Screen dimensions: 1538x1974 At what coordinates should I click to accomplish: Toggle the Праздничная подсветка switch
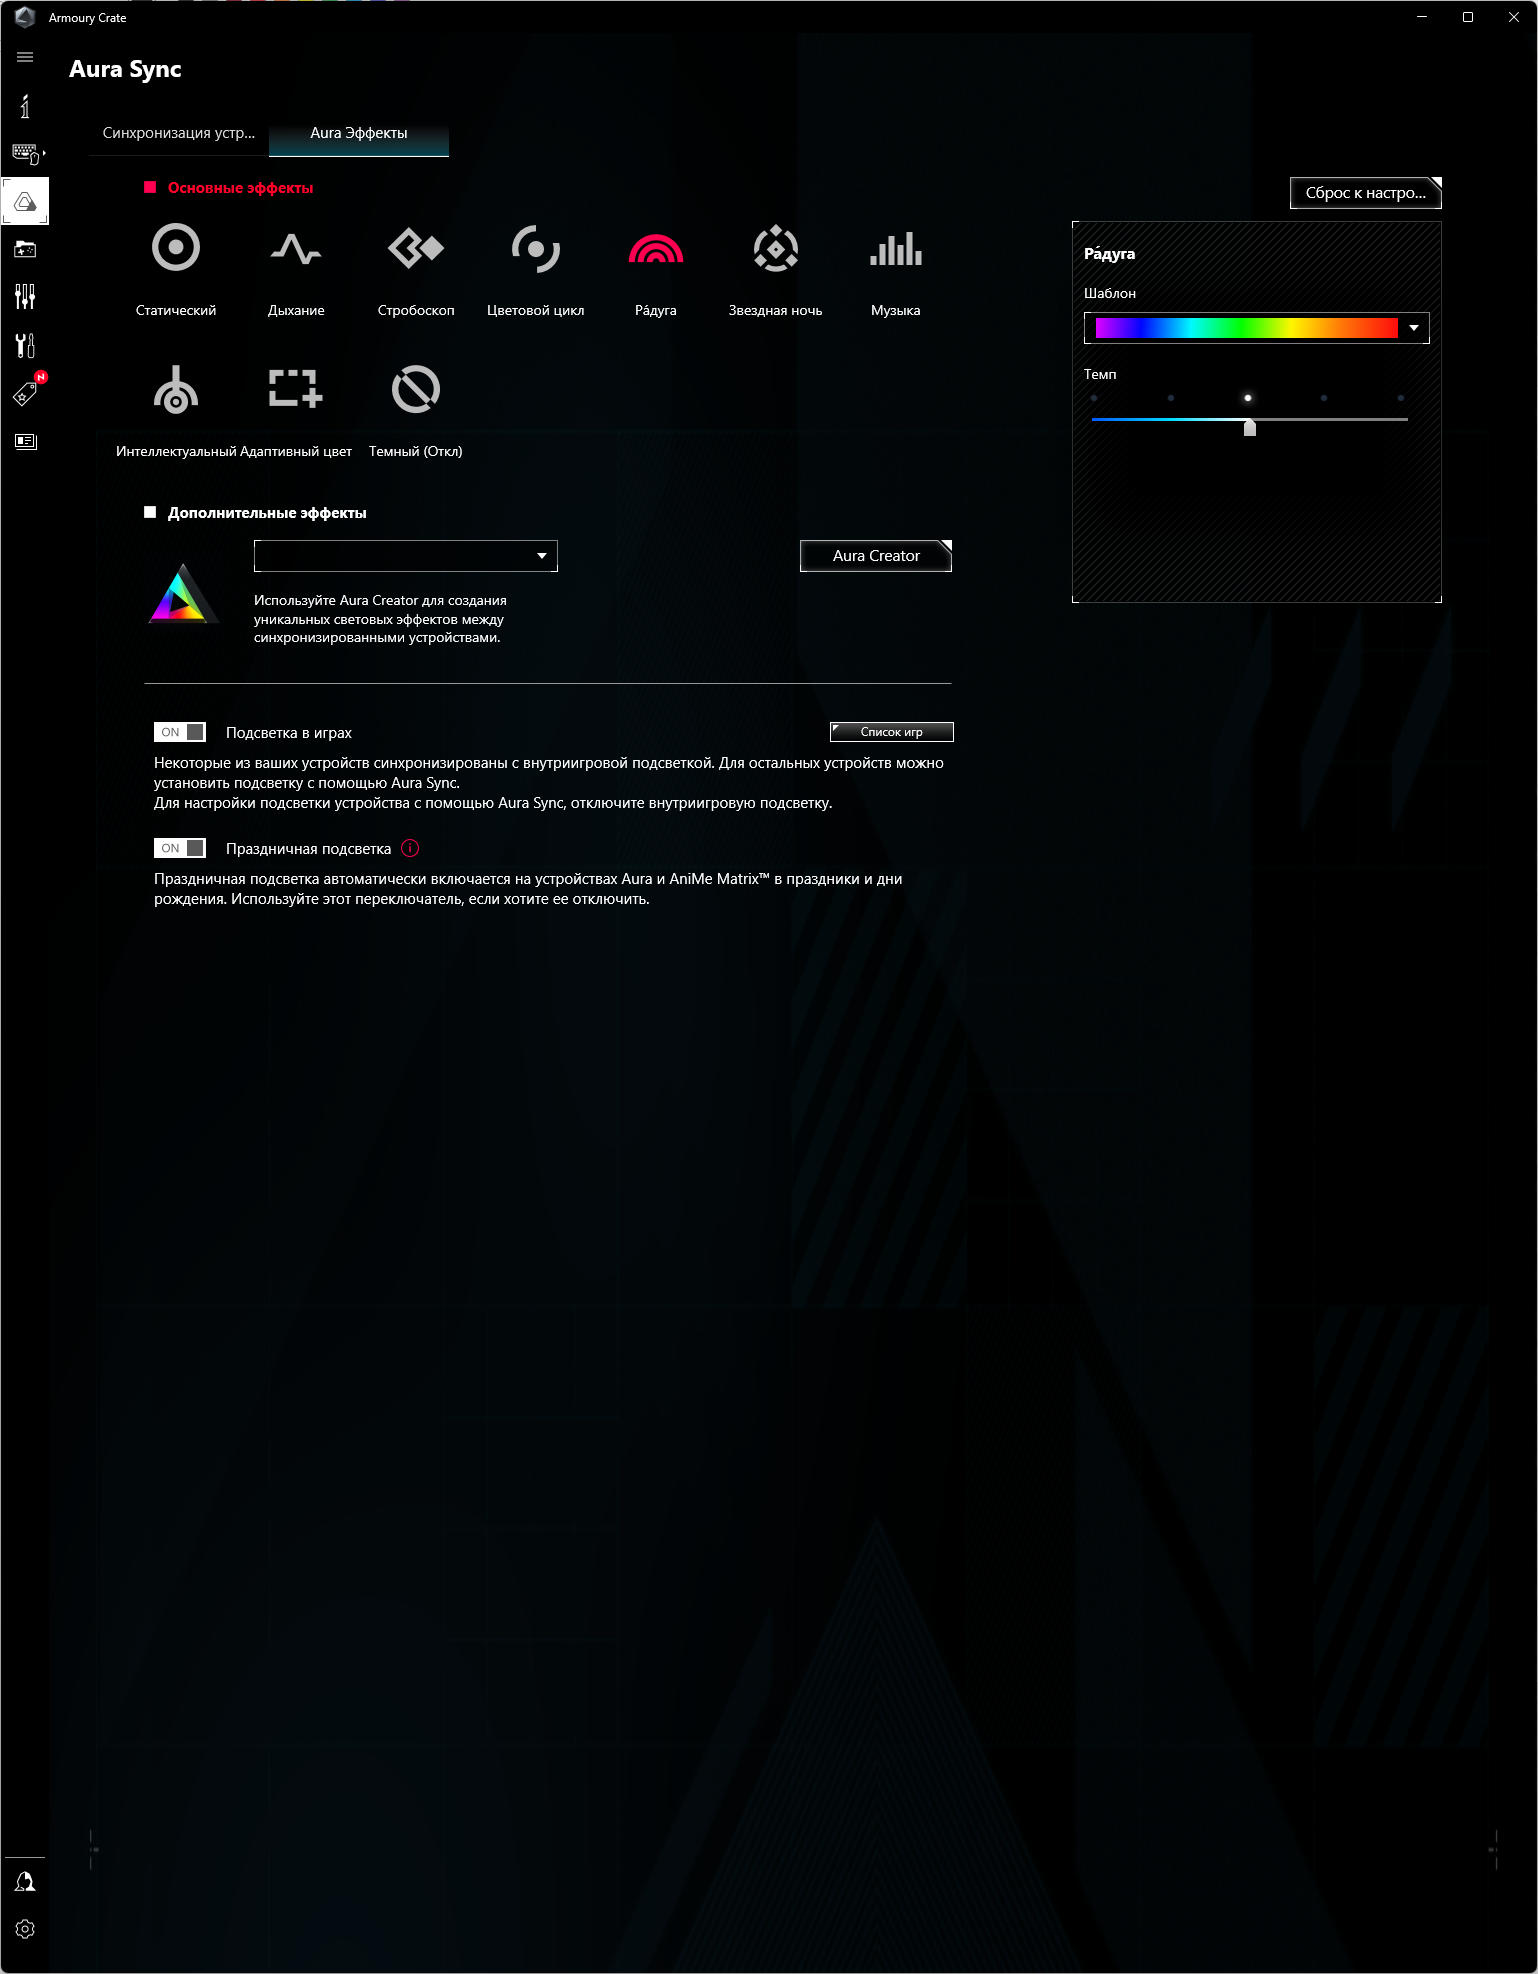(x=180, y=848)
